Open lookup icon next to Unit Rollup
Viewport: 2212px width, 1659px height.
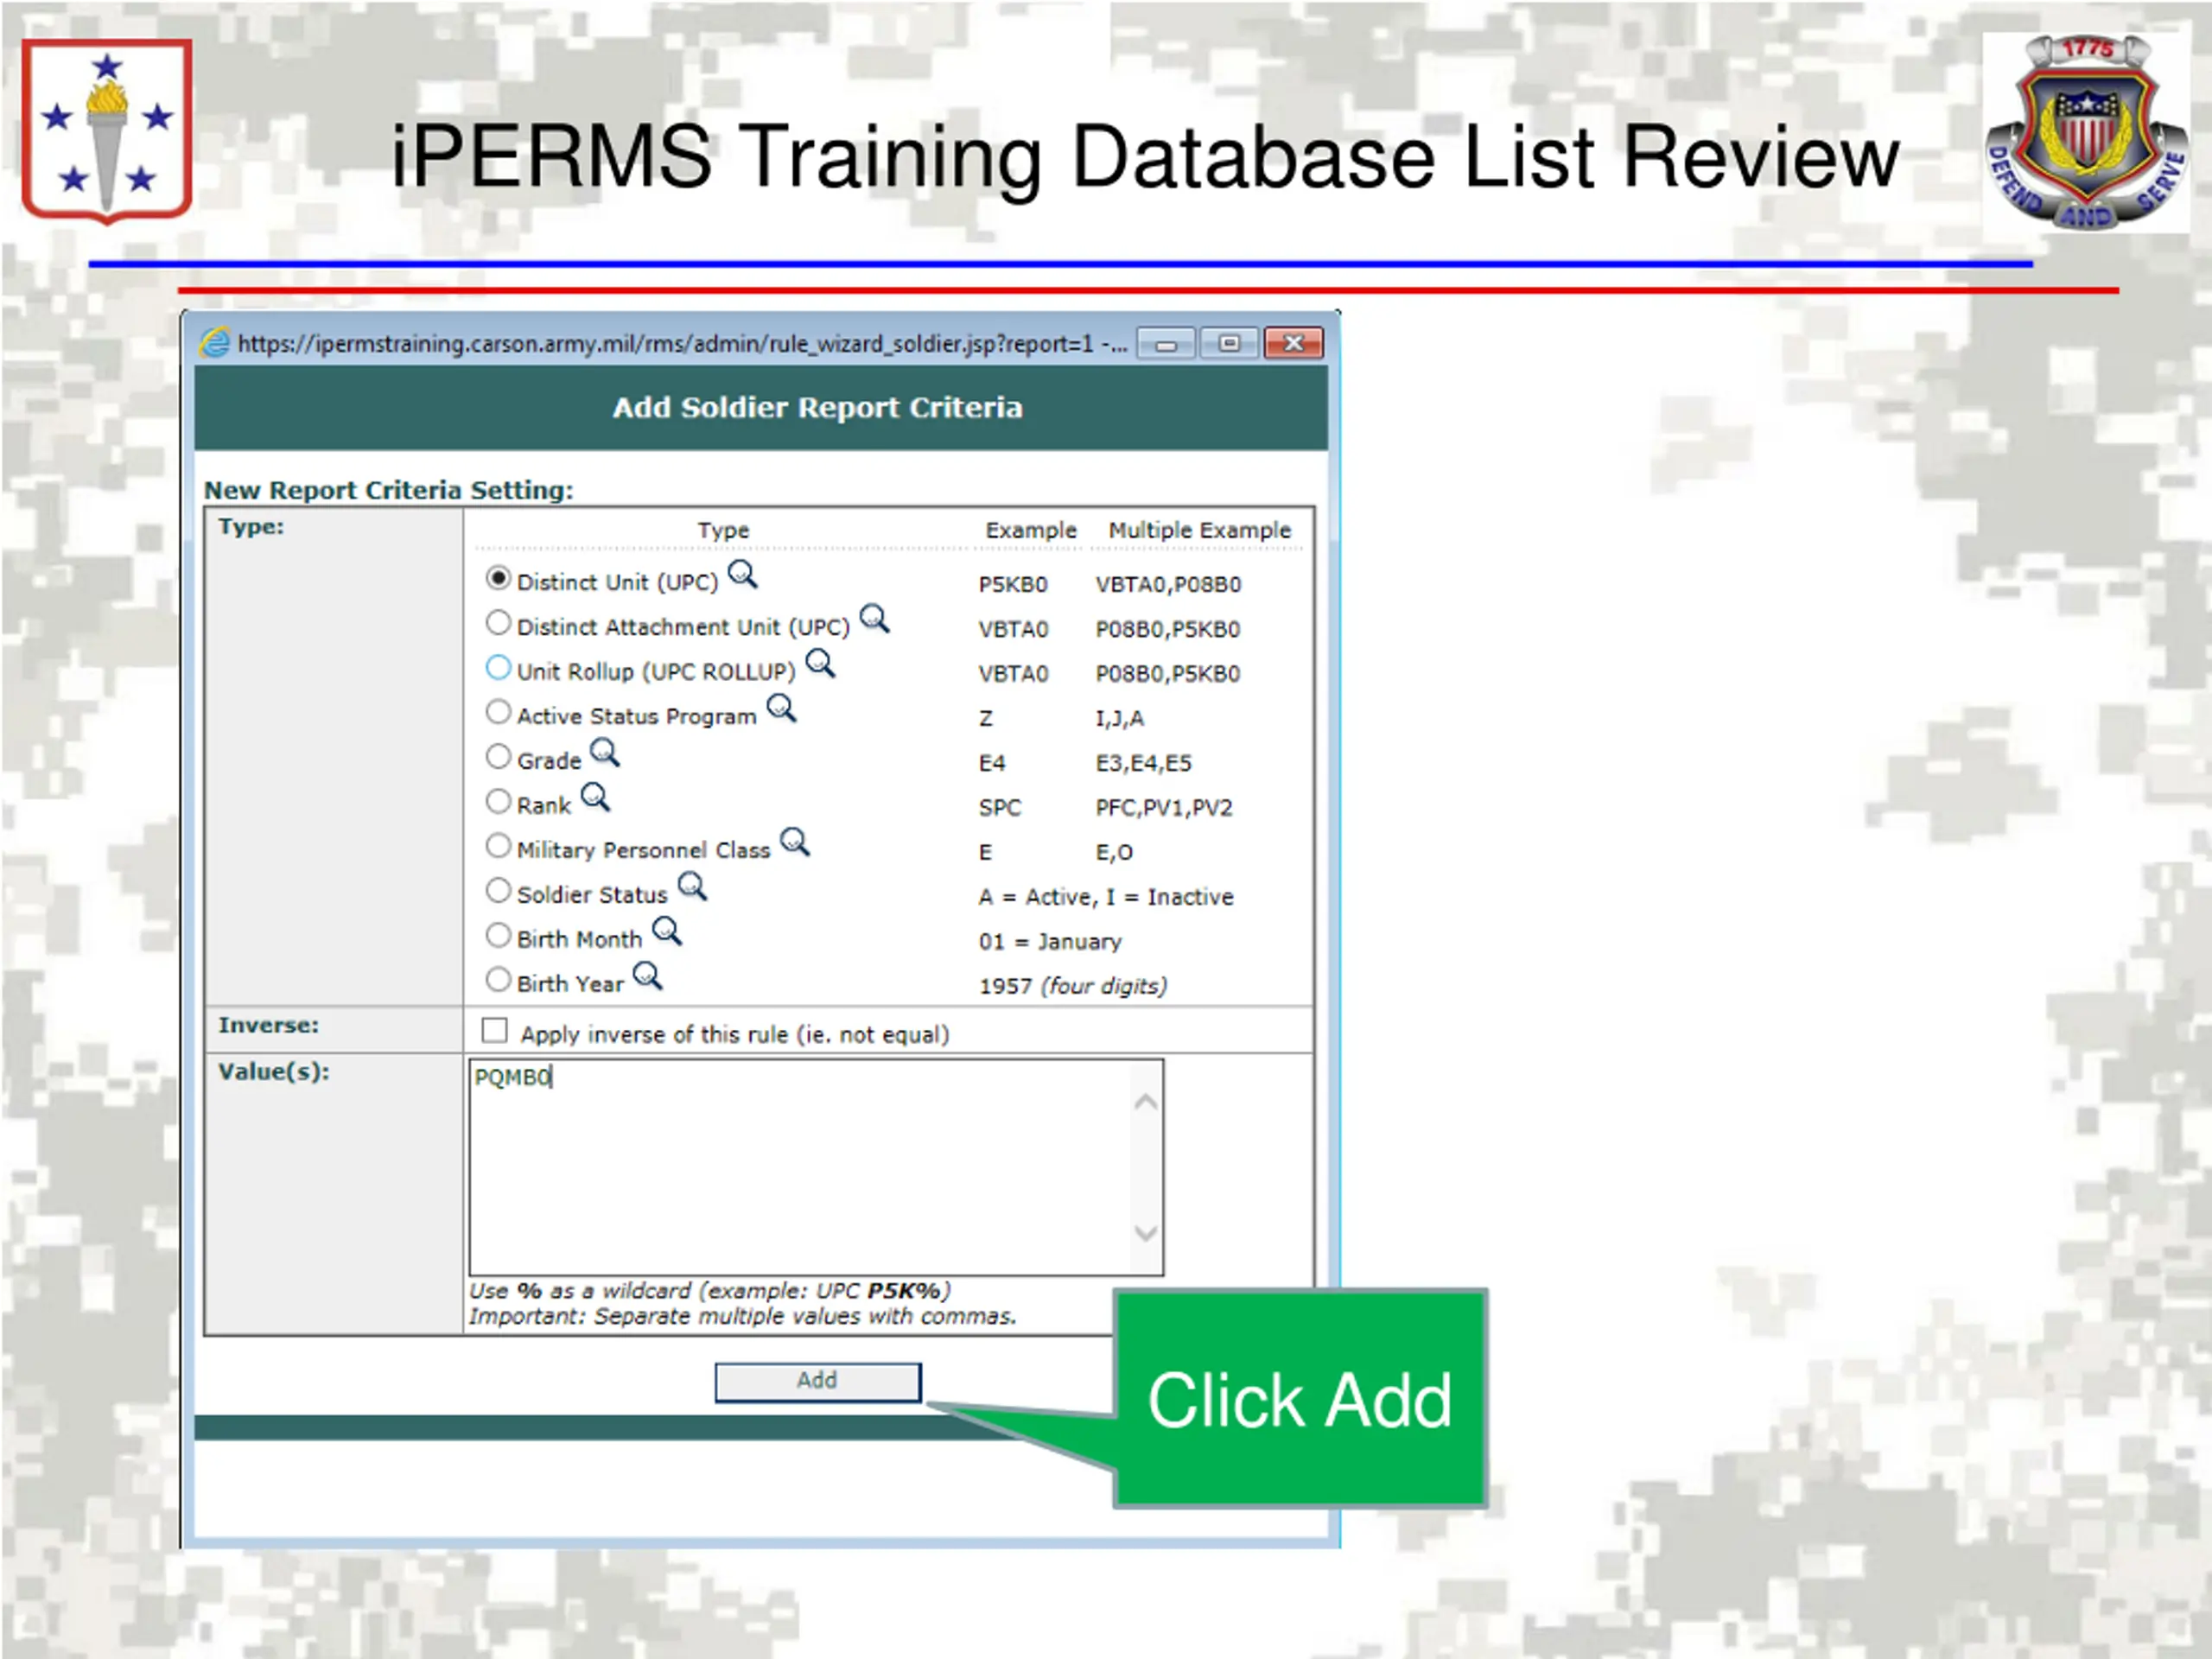click(820, 663)
